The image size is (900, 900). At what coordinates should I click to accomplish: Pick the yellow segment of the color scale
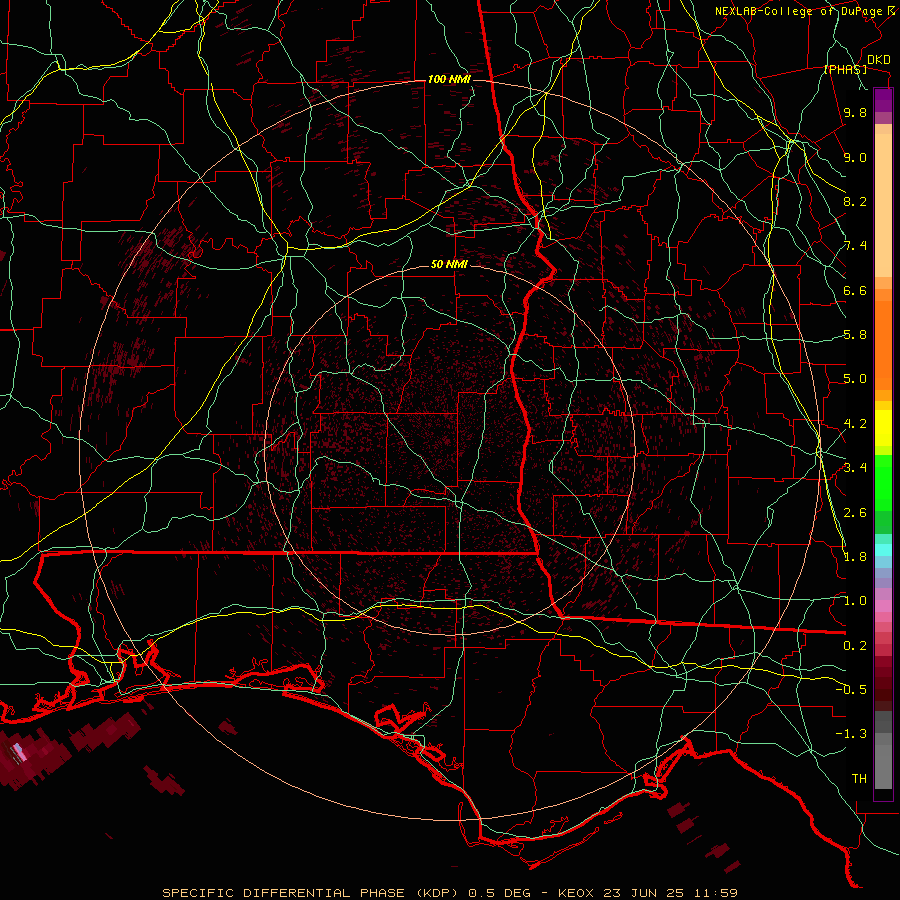pyautogui.click(x=883, y=428)
